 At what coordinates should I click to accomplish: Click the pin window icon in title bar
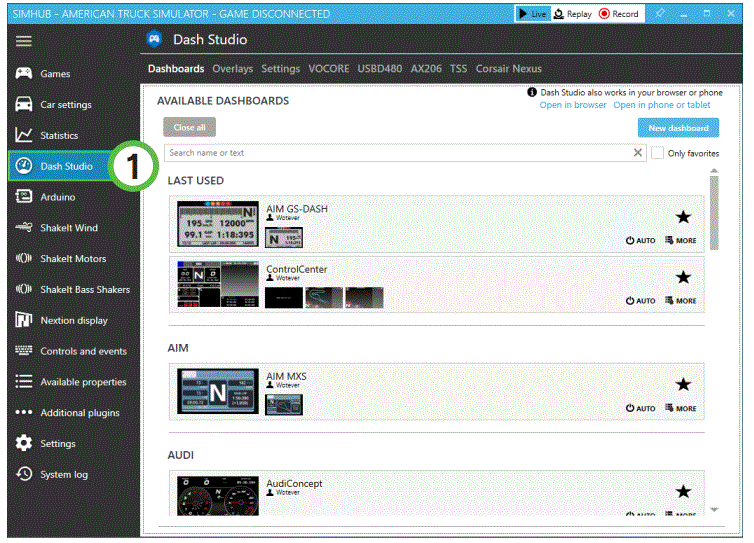point(660,13)
